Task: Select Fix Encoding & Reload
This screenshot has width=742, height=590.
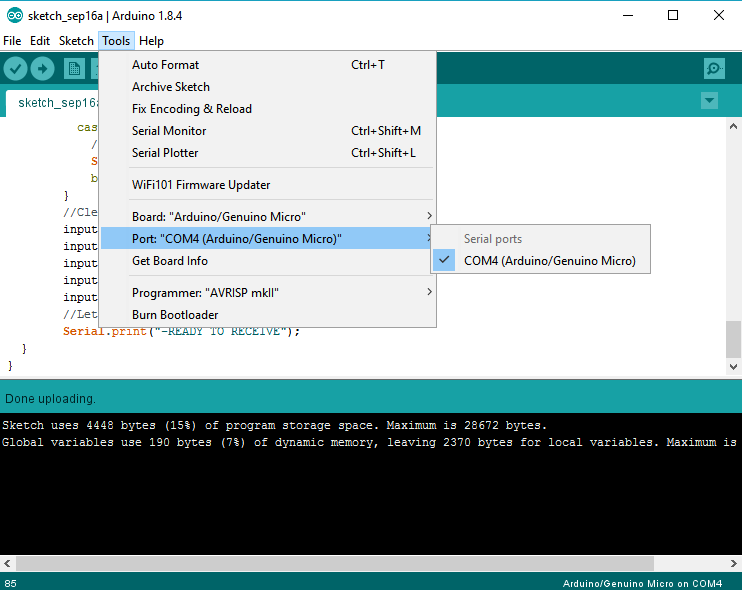Action: [x=267, y=109]
